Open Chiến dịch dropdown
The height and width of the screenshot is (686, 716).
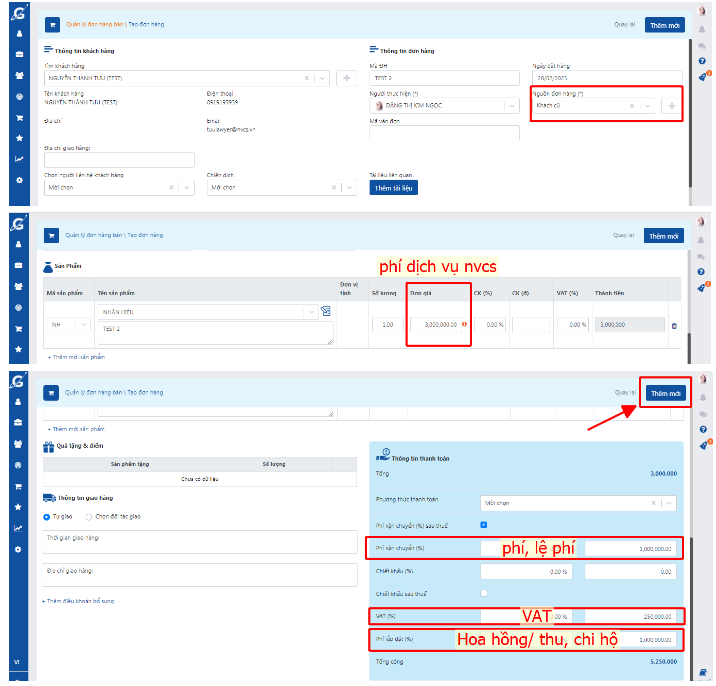click(x=349, y=188)
